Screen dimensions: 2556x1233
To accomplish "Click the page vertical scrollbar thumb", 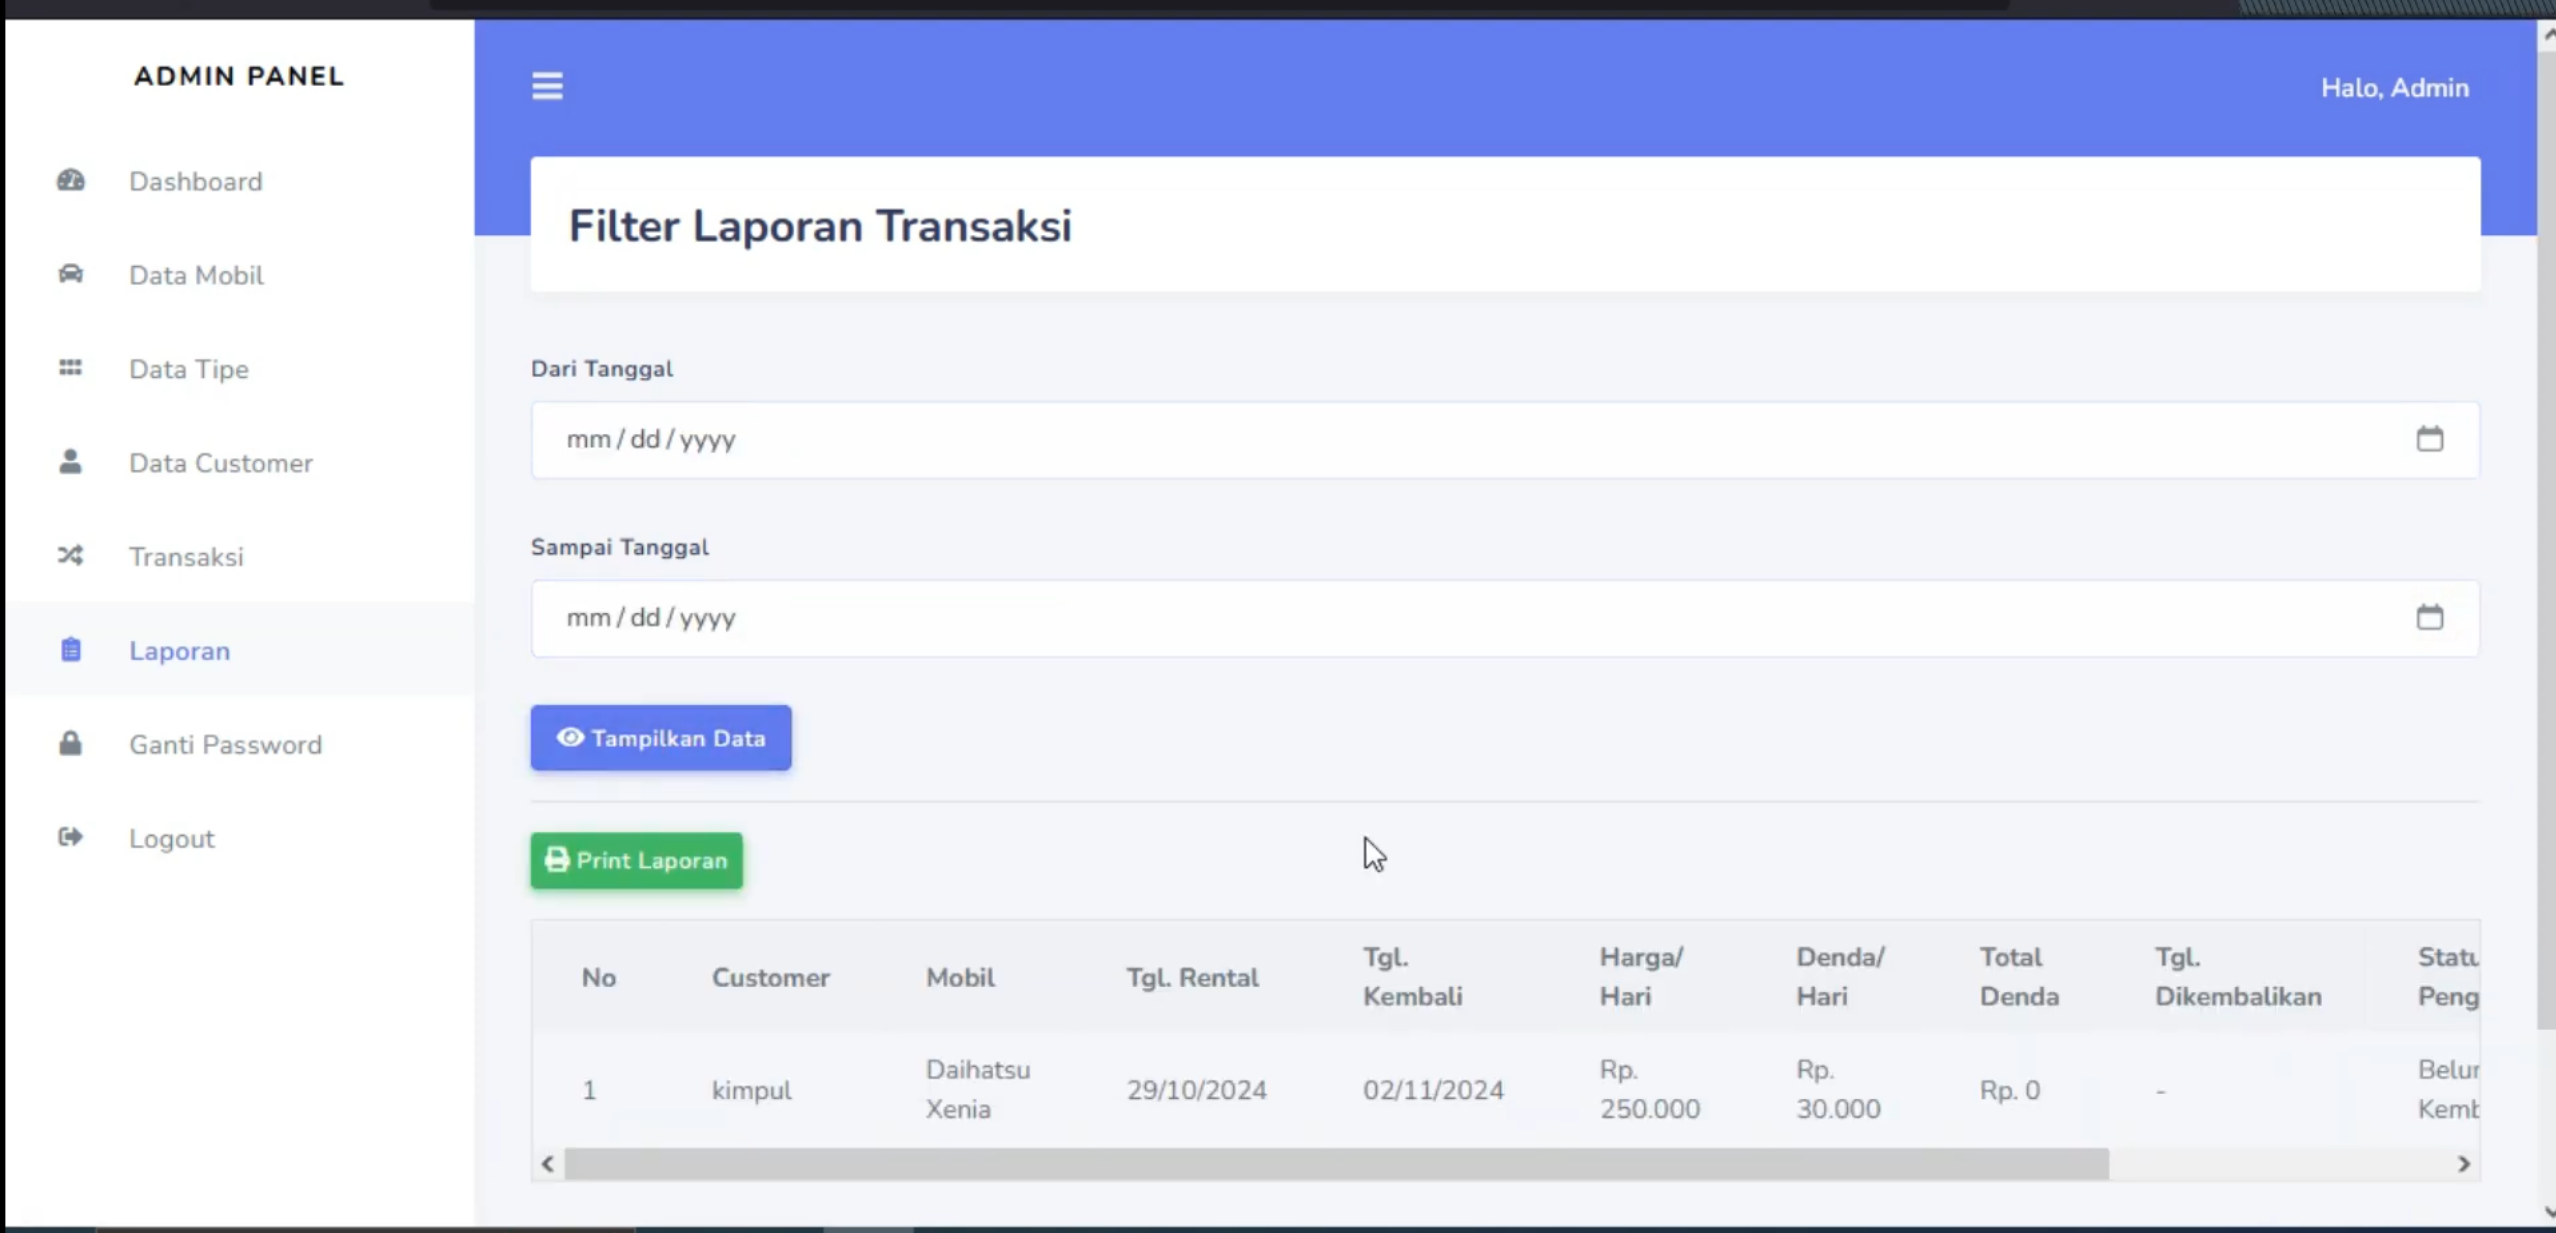I will [x=2546, y=540].
